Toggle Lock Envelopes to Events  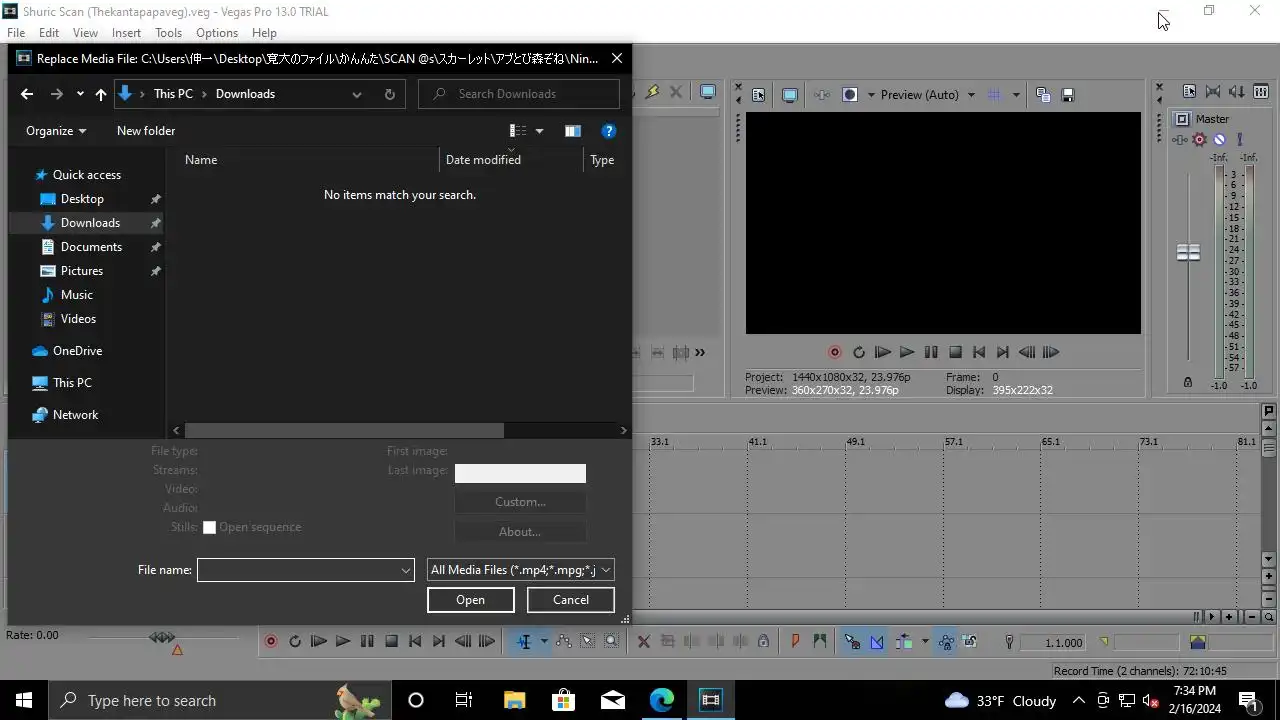point(946,642)
